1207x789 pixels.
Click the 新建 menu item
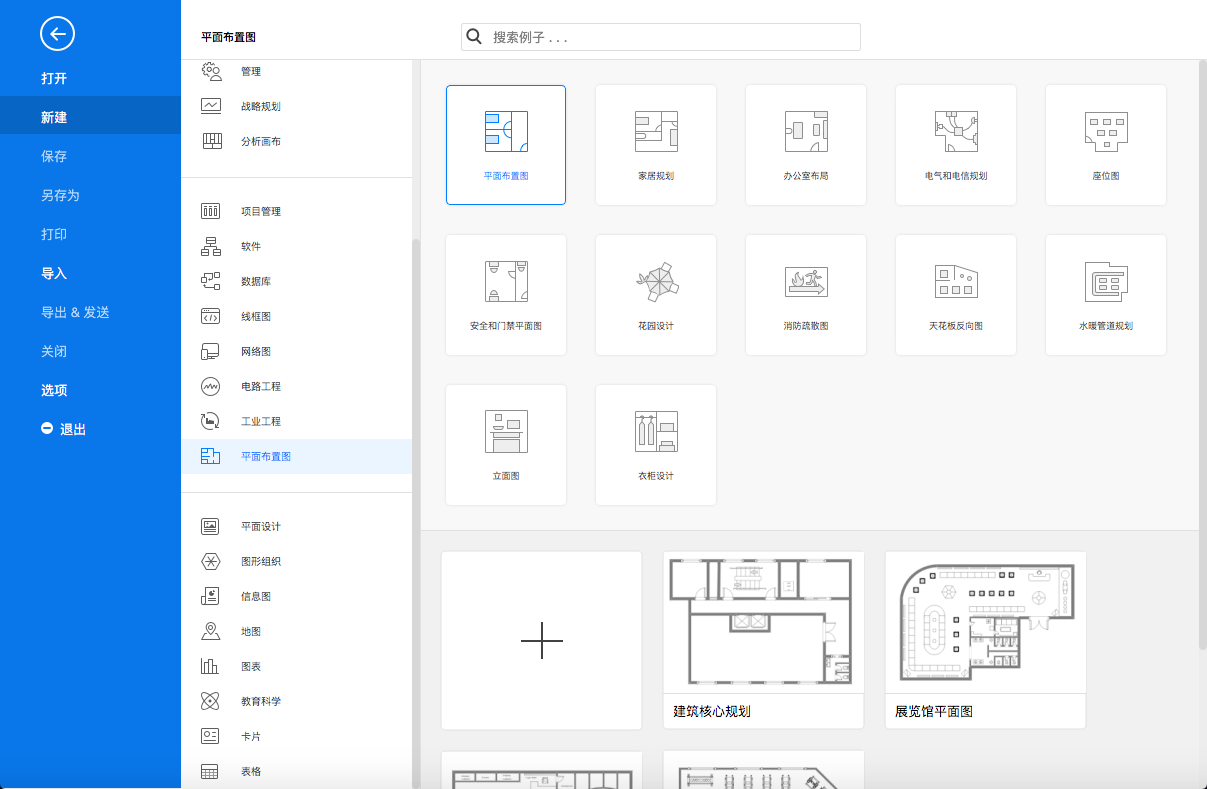pos(54,117)
